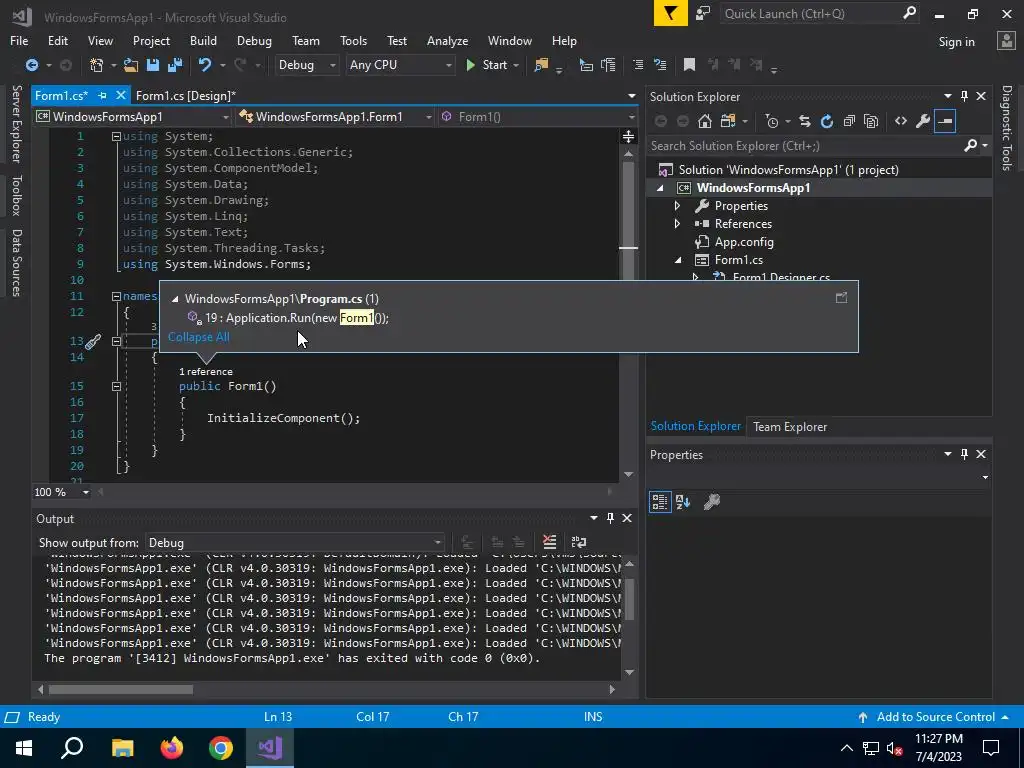Click Sync with Active Document icon
The width and height of the screenshot is (1024, 768).
(x=805, y=121)
